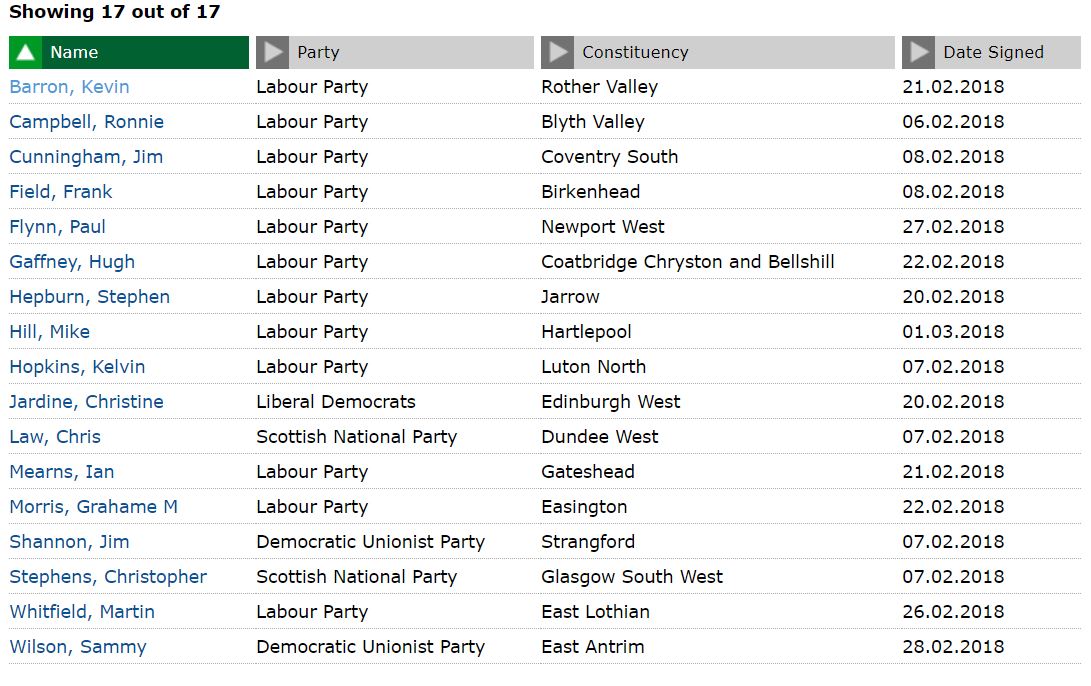Viewport: 1091px width, 686px height.
Task: Open Jardine, Christine's profile
Action: 87,401
